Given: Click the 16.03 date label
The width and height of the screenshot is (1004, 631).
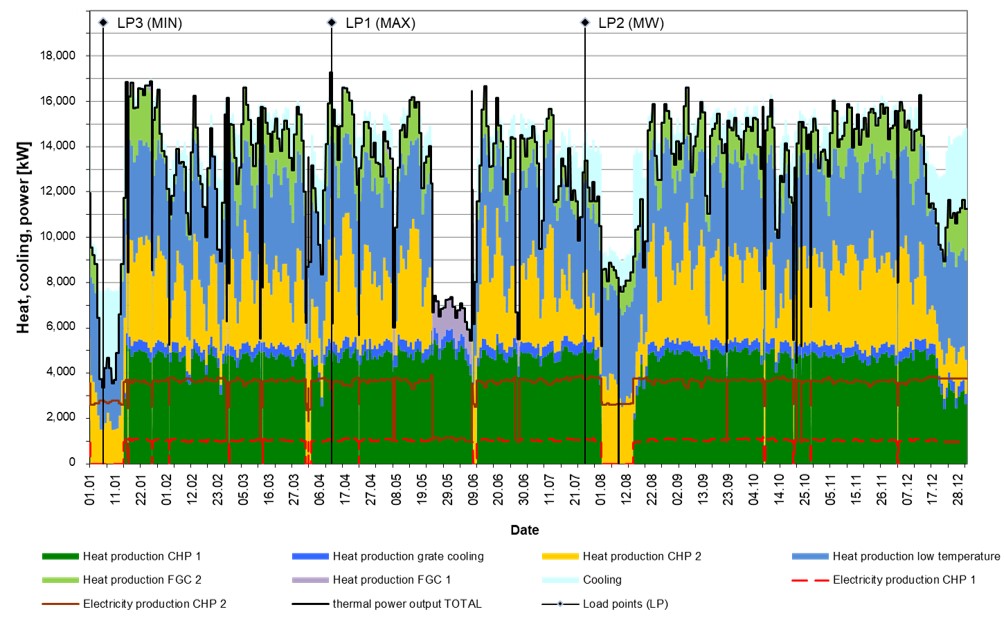Looking at the screenshot, I should [269, 489].
